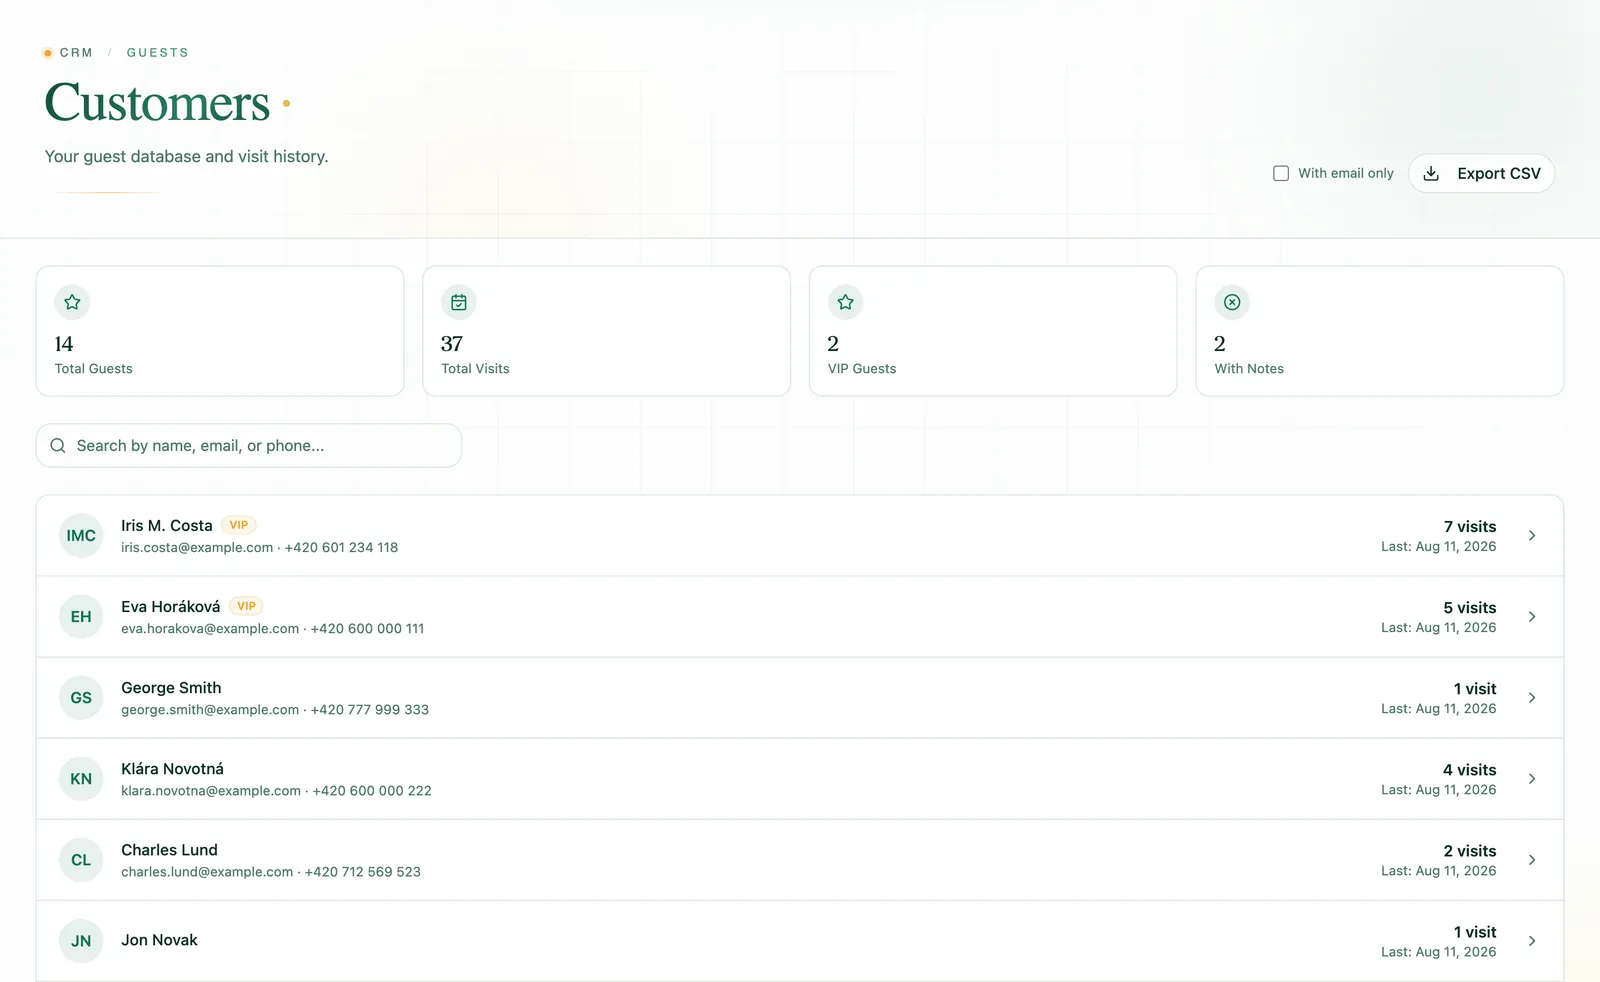Screen dimensions: 1600x982
Task: Expand Iris M. Costa row chevron
Action: pos(1532,536)
